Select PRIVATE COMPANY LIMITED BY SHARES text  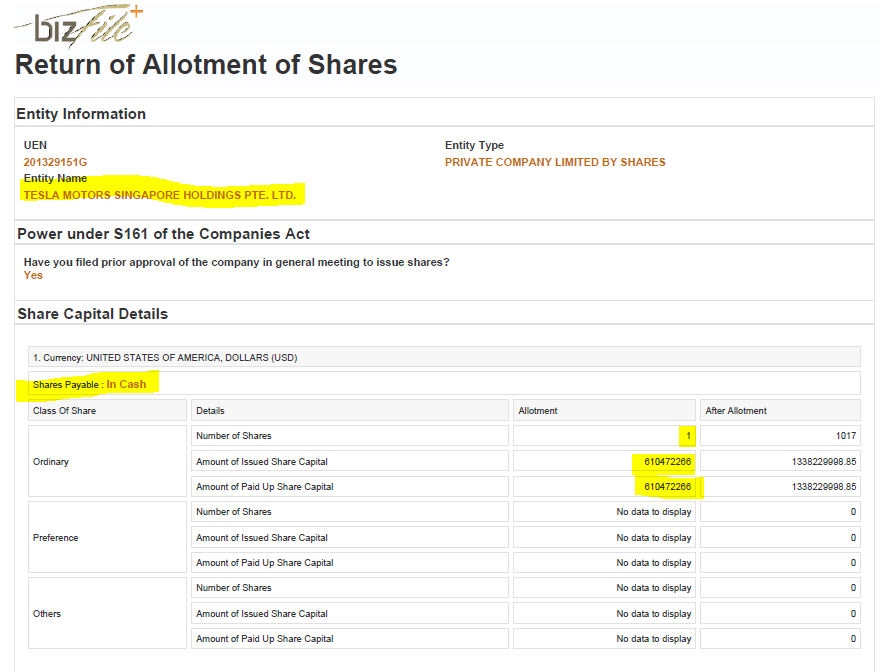point(555,162)
